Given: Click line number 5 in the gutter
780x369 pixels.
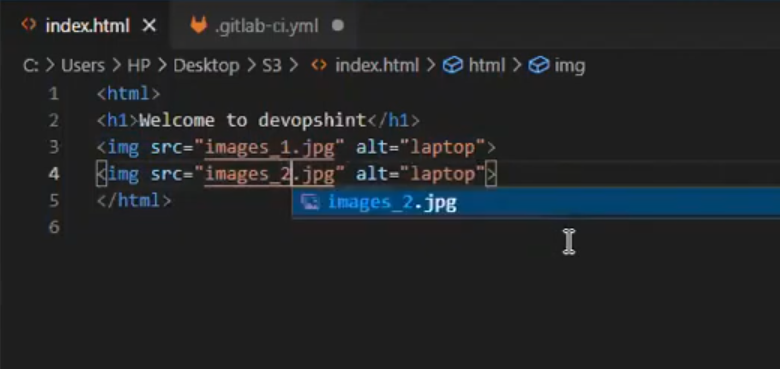Looking at the screenshot, I should coord(54,201).
